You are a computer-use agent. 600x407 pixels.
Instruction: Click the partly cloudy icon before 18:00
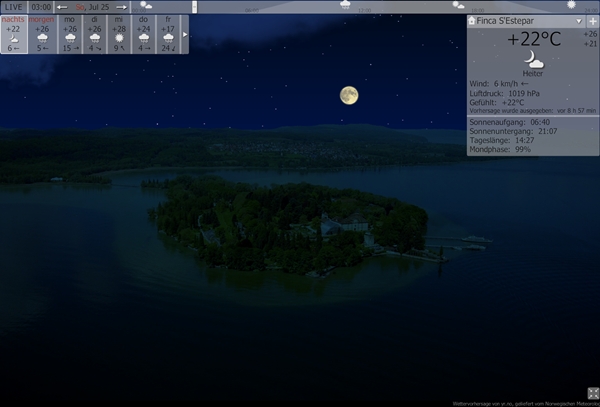[458, 5]
